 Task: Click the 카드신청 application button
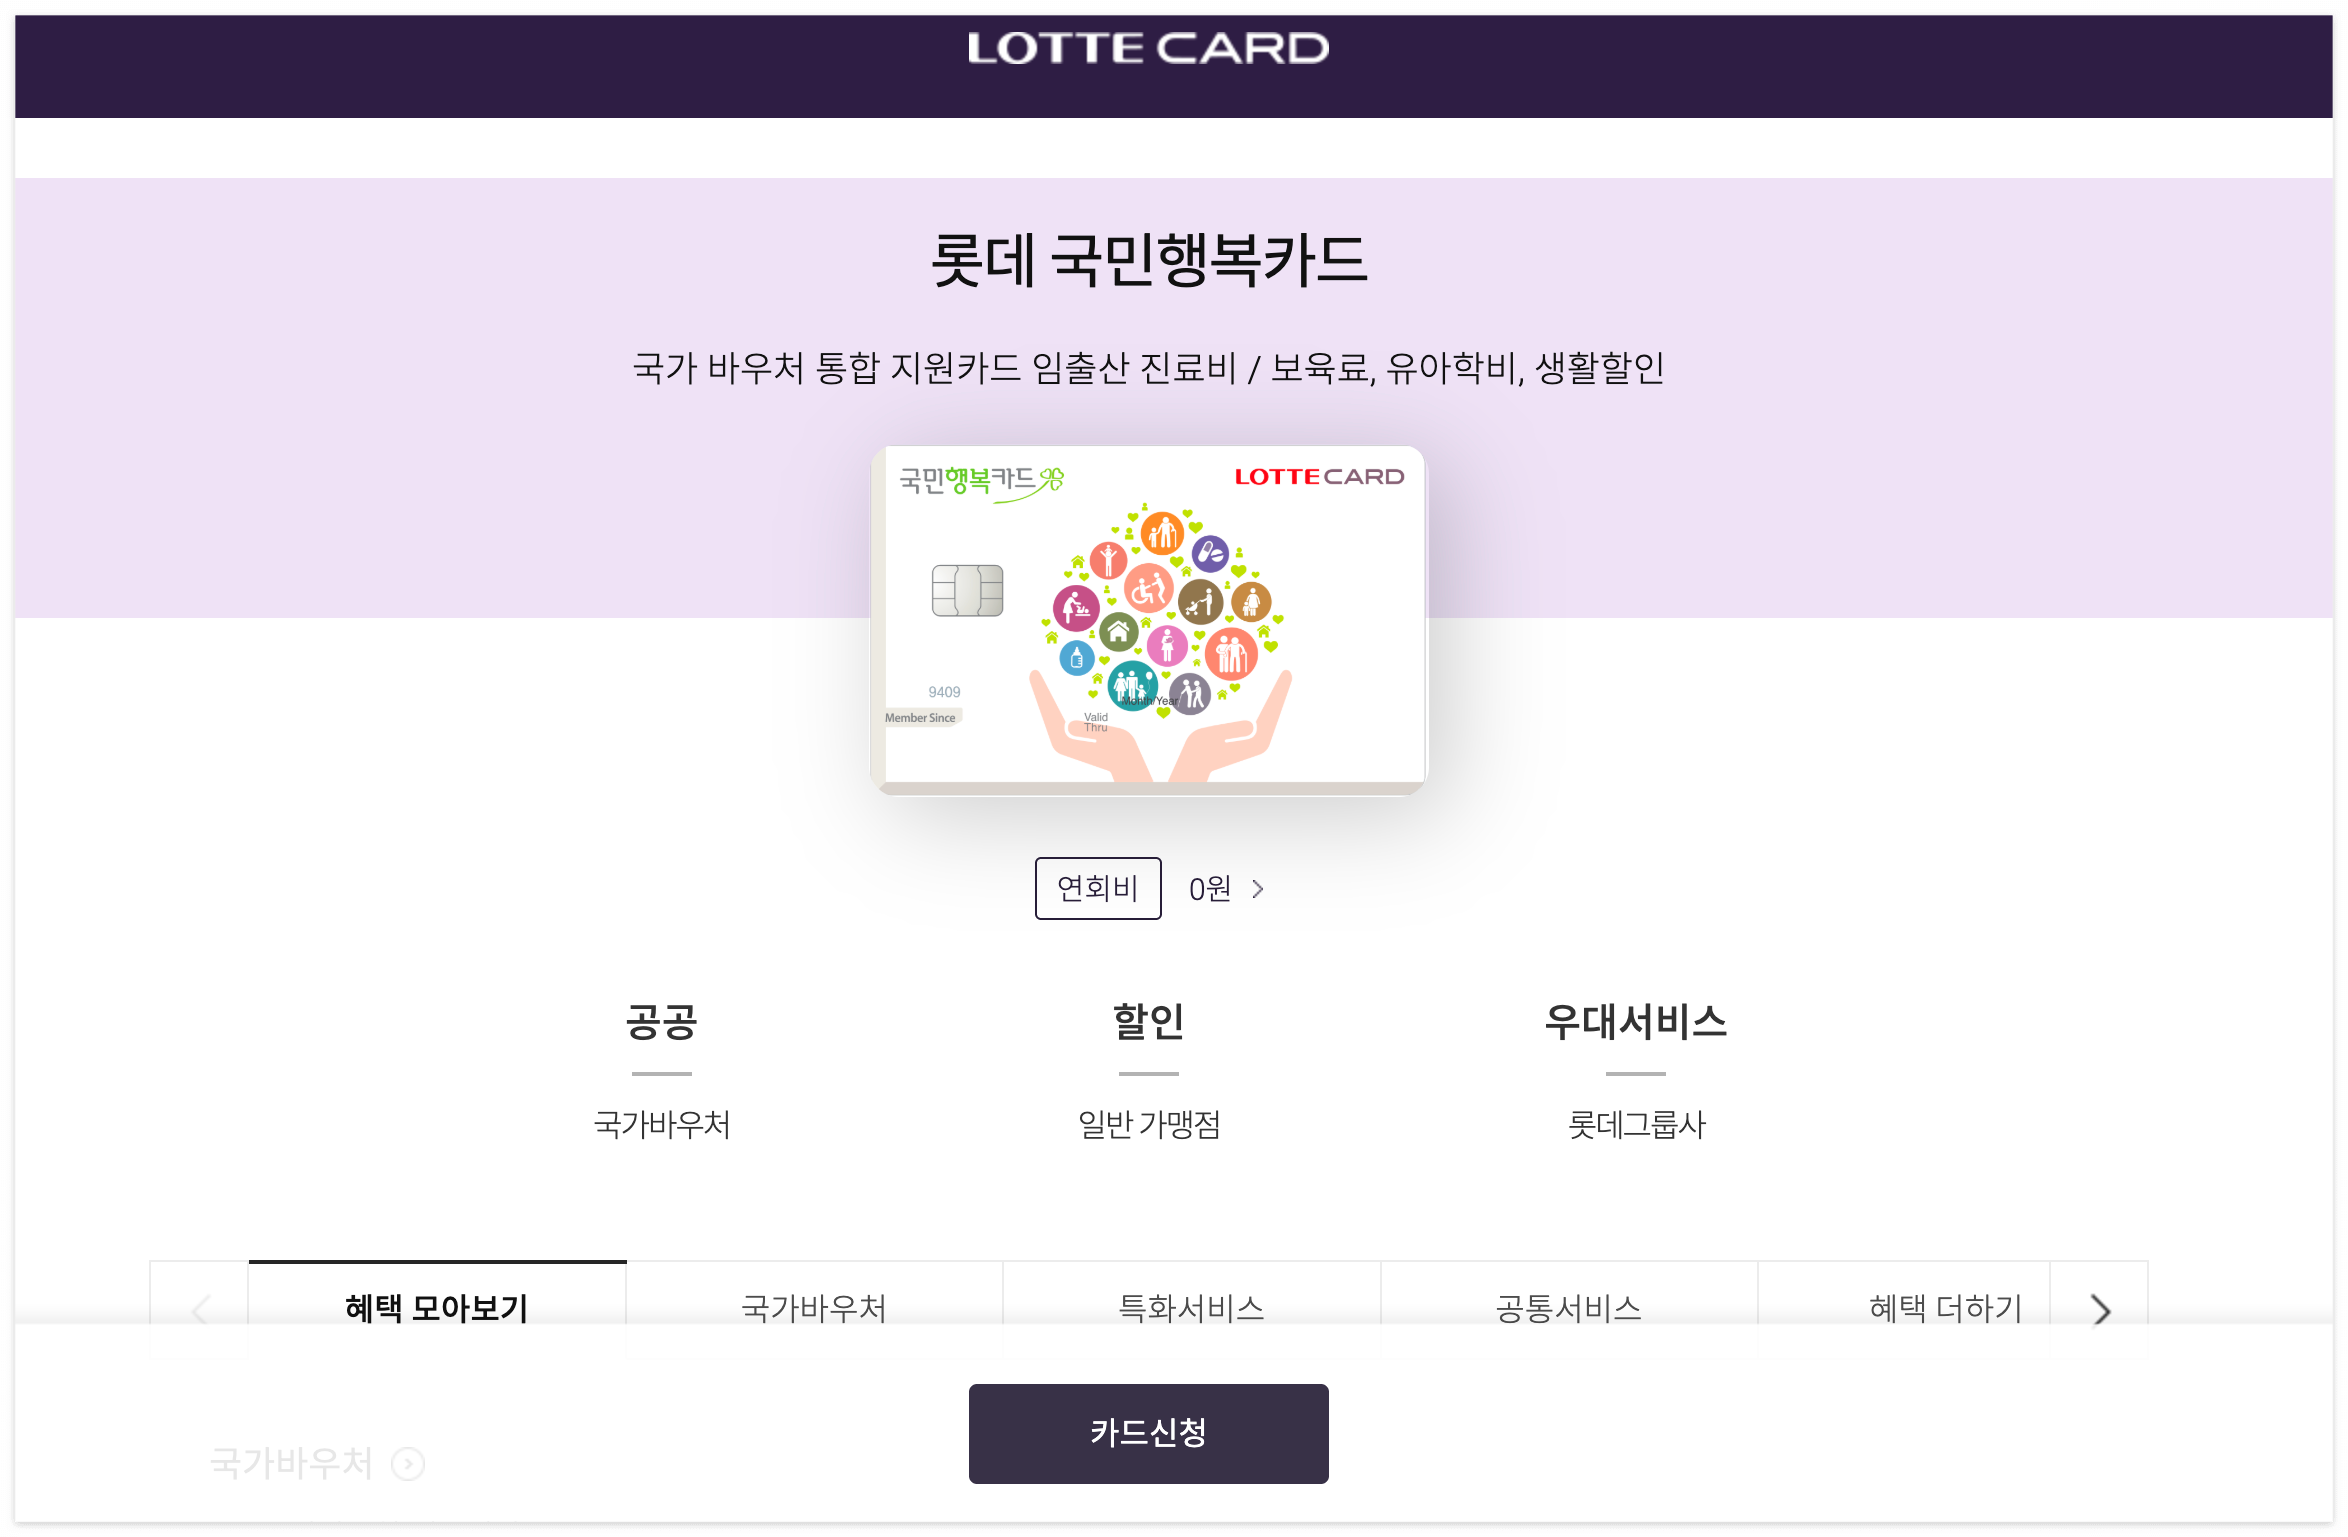pos(1147,1433)
